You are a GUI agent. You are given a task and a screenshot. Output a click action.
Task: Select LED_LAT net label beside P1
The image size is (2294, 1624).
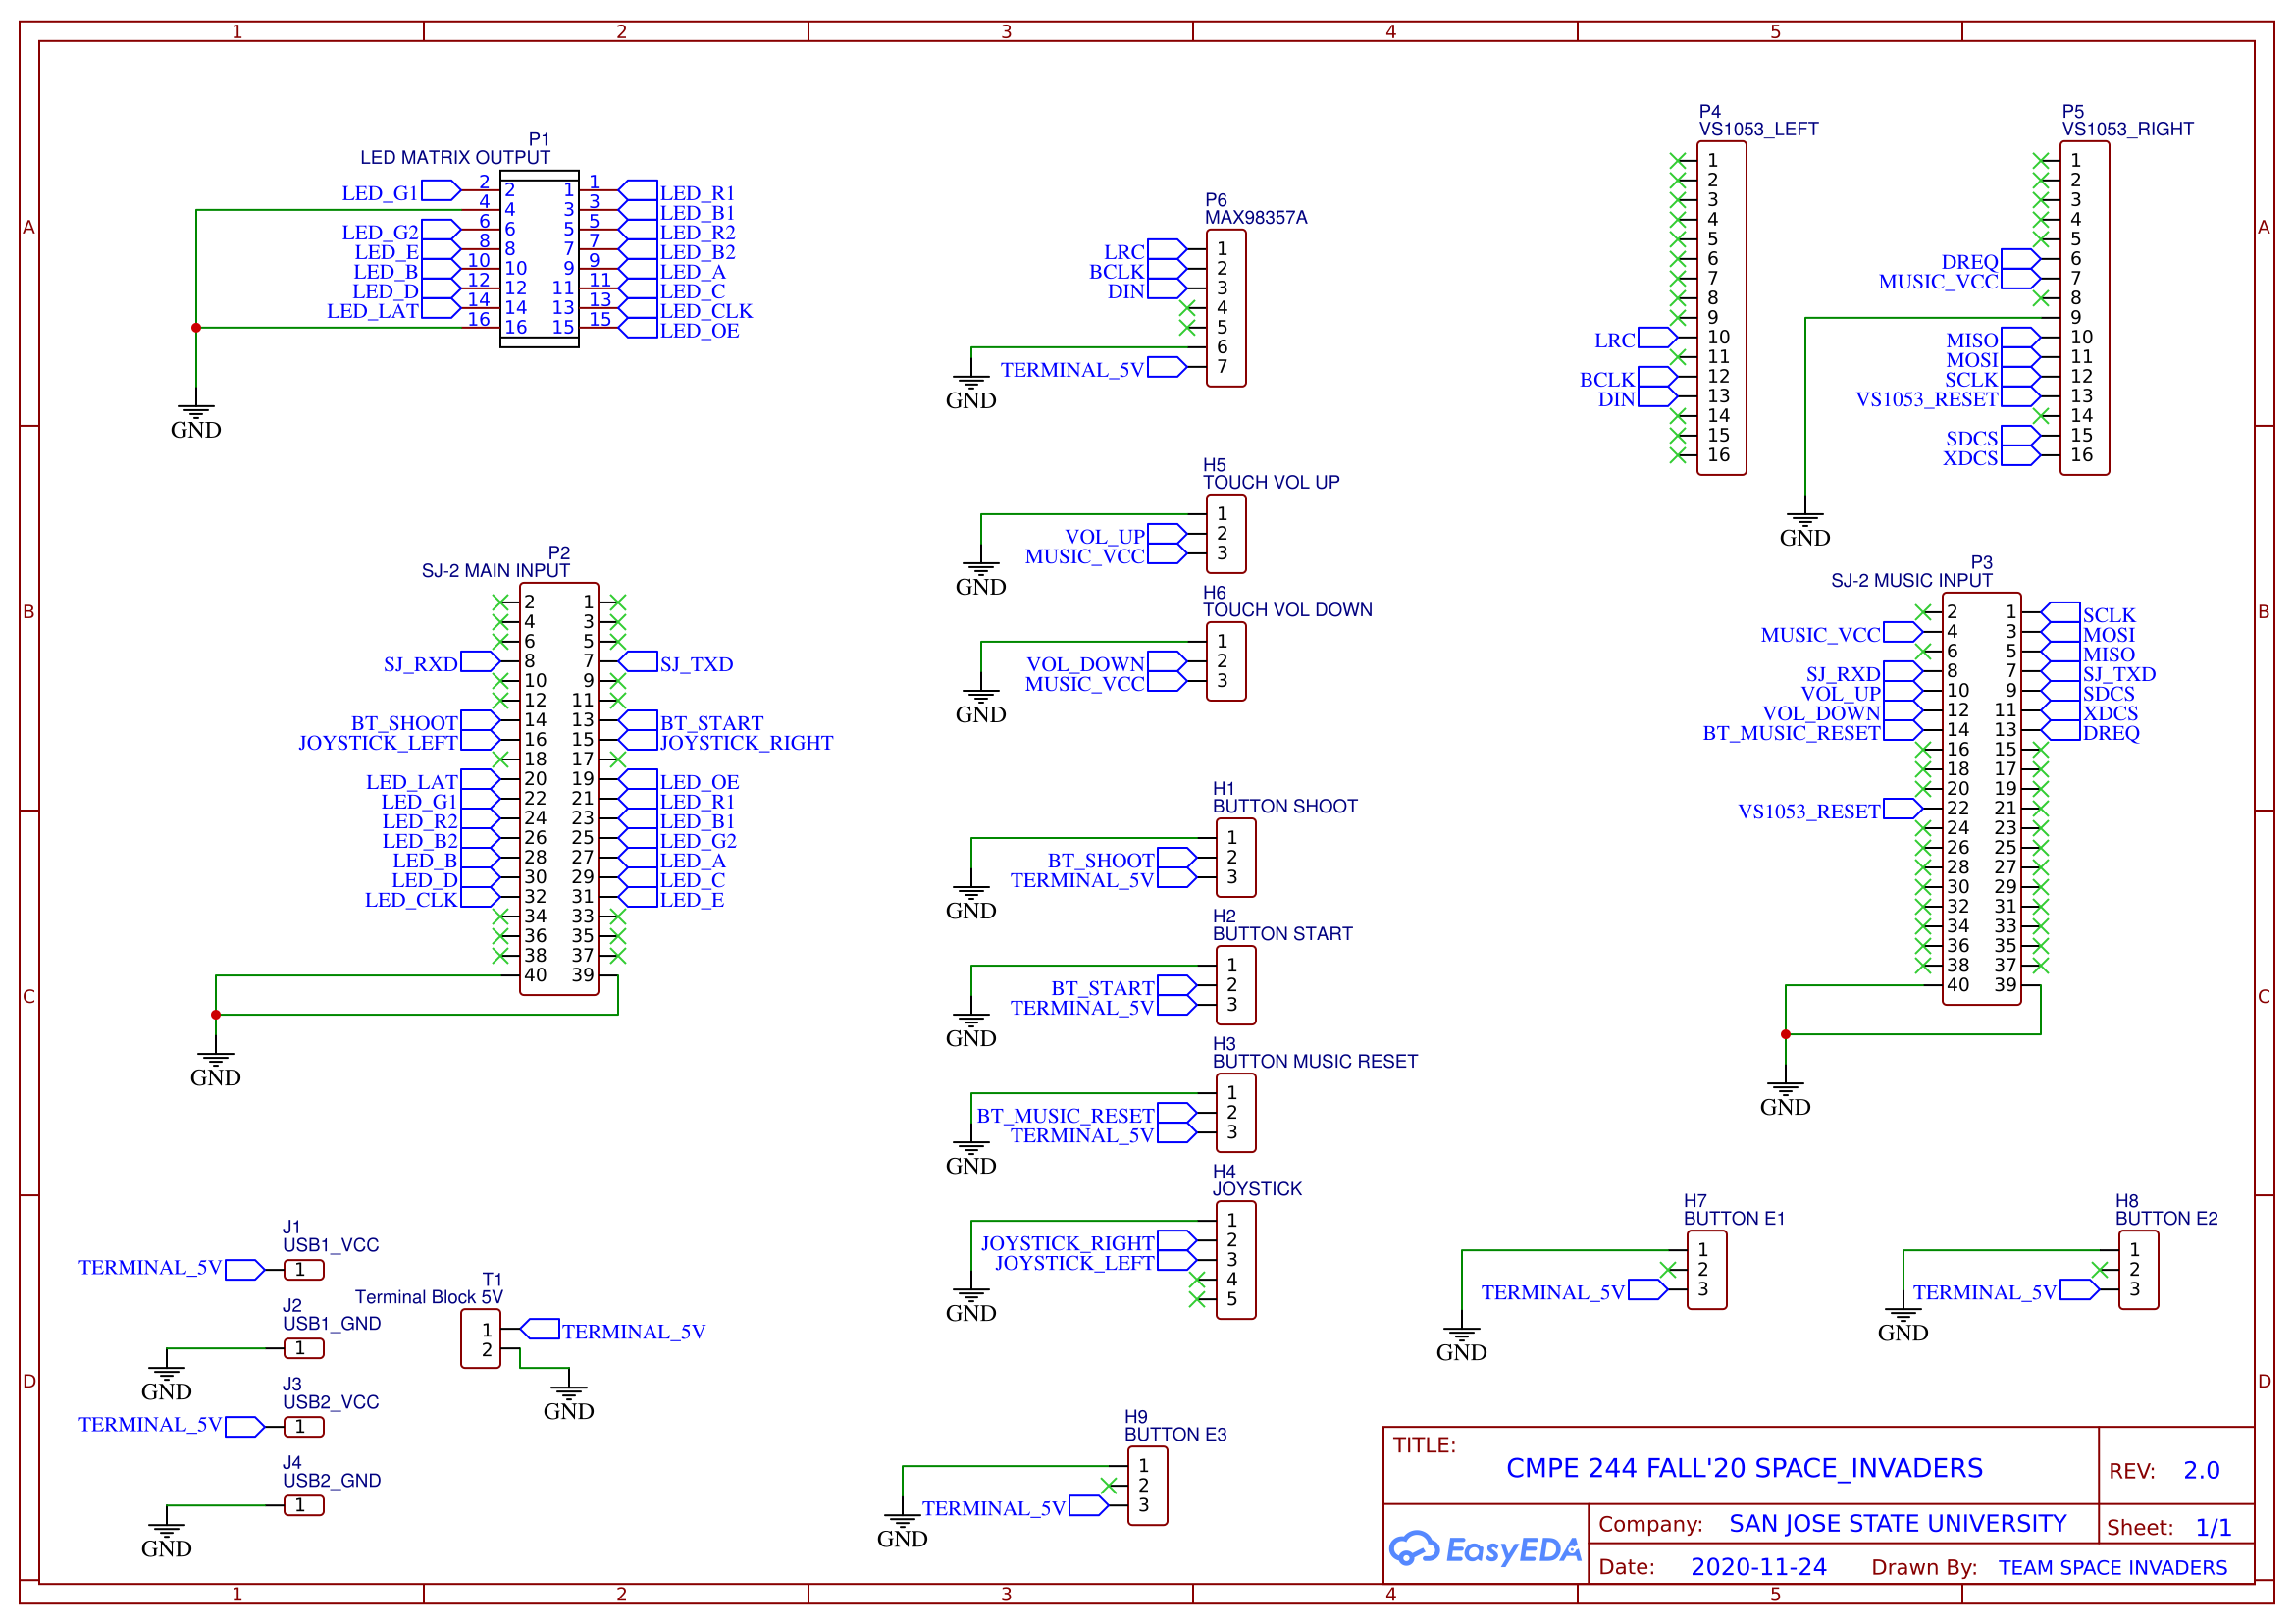click(x=372, y=311)
